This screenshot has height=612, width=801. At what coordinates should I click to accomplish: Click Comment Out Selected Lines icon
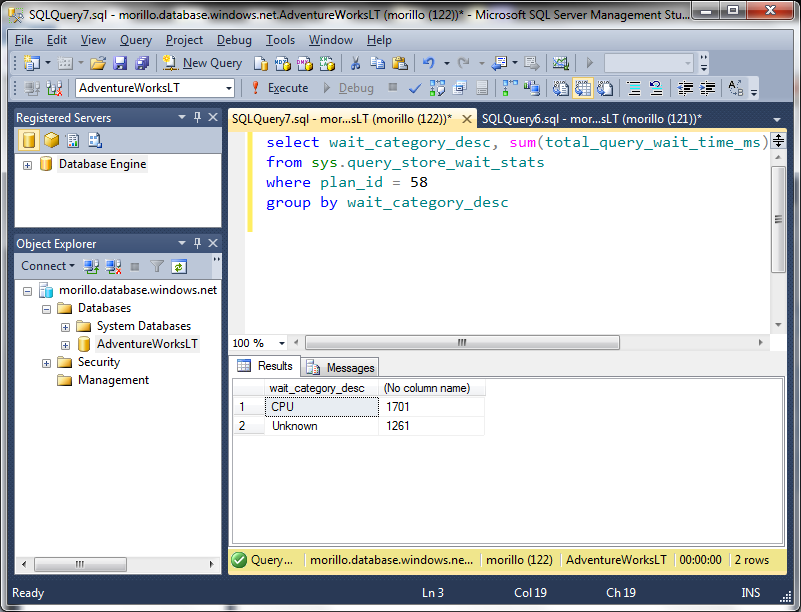click(x=634, y=88)
